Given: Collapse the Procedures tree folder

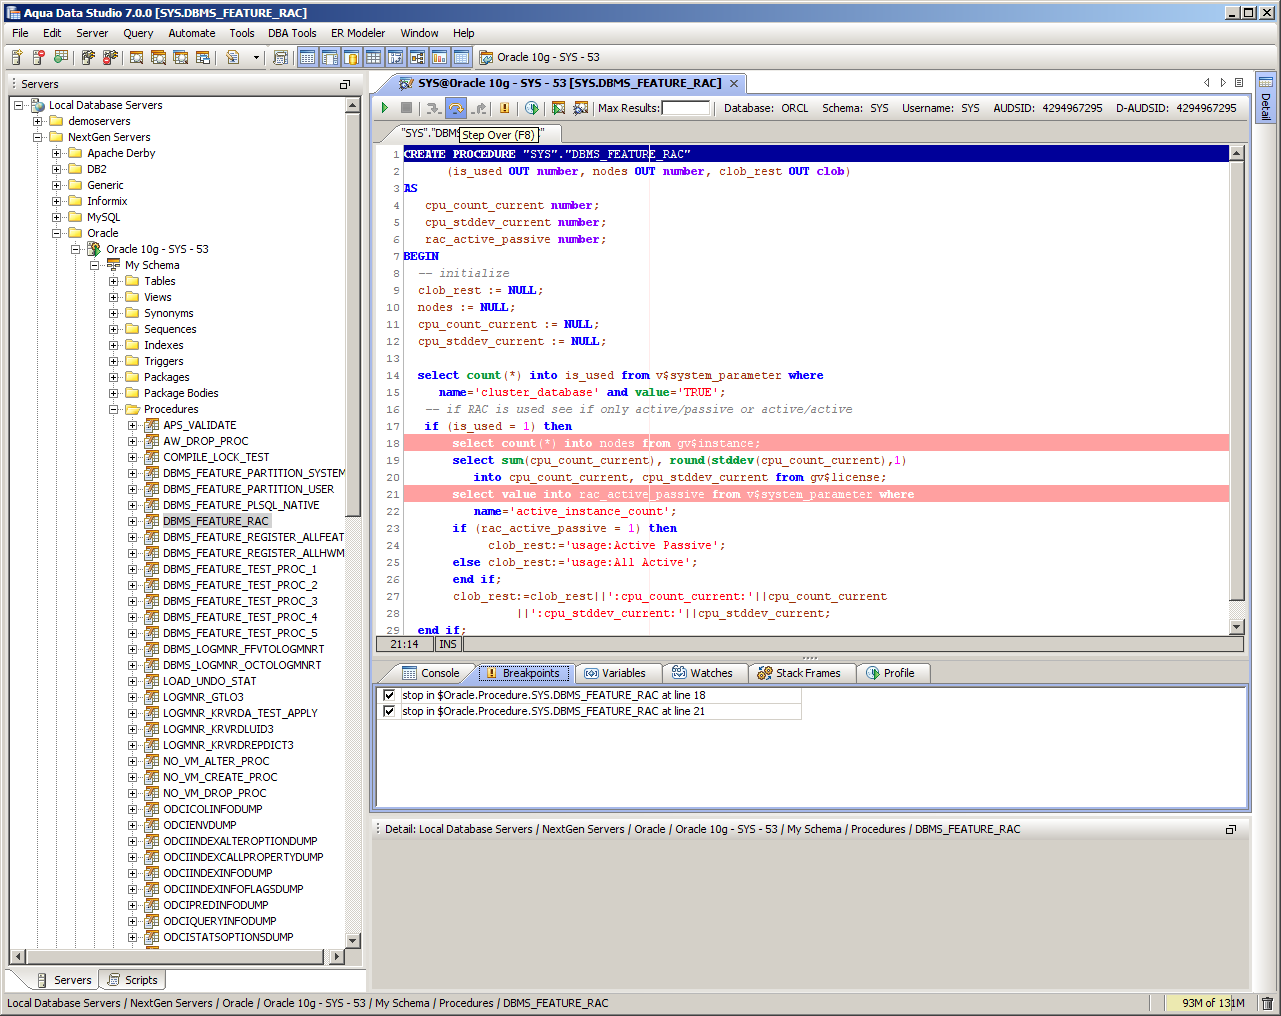Looking at the screenshot, I should (114, 409).
